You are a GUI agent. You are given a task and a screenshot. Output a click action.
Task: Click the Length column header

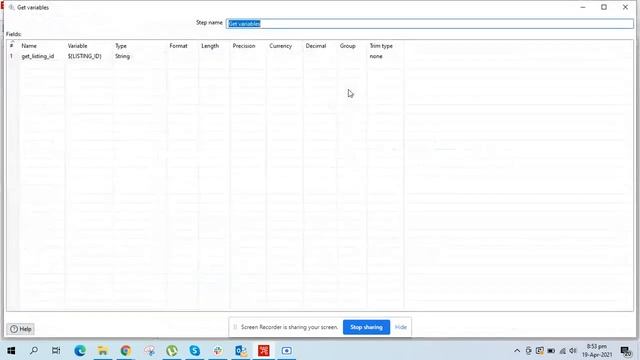point(210,46)
